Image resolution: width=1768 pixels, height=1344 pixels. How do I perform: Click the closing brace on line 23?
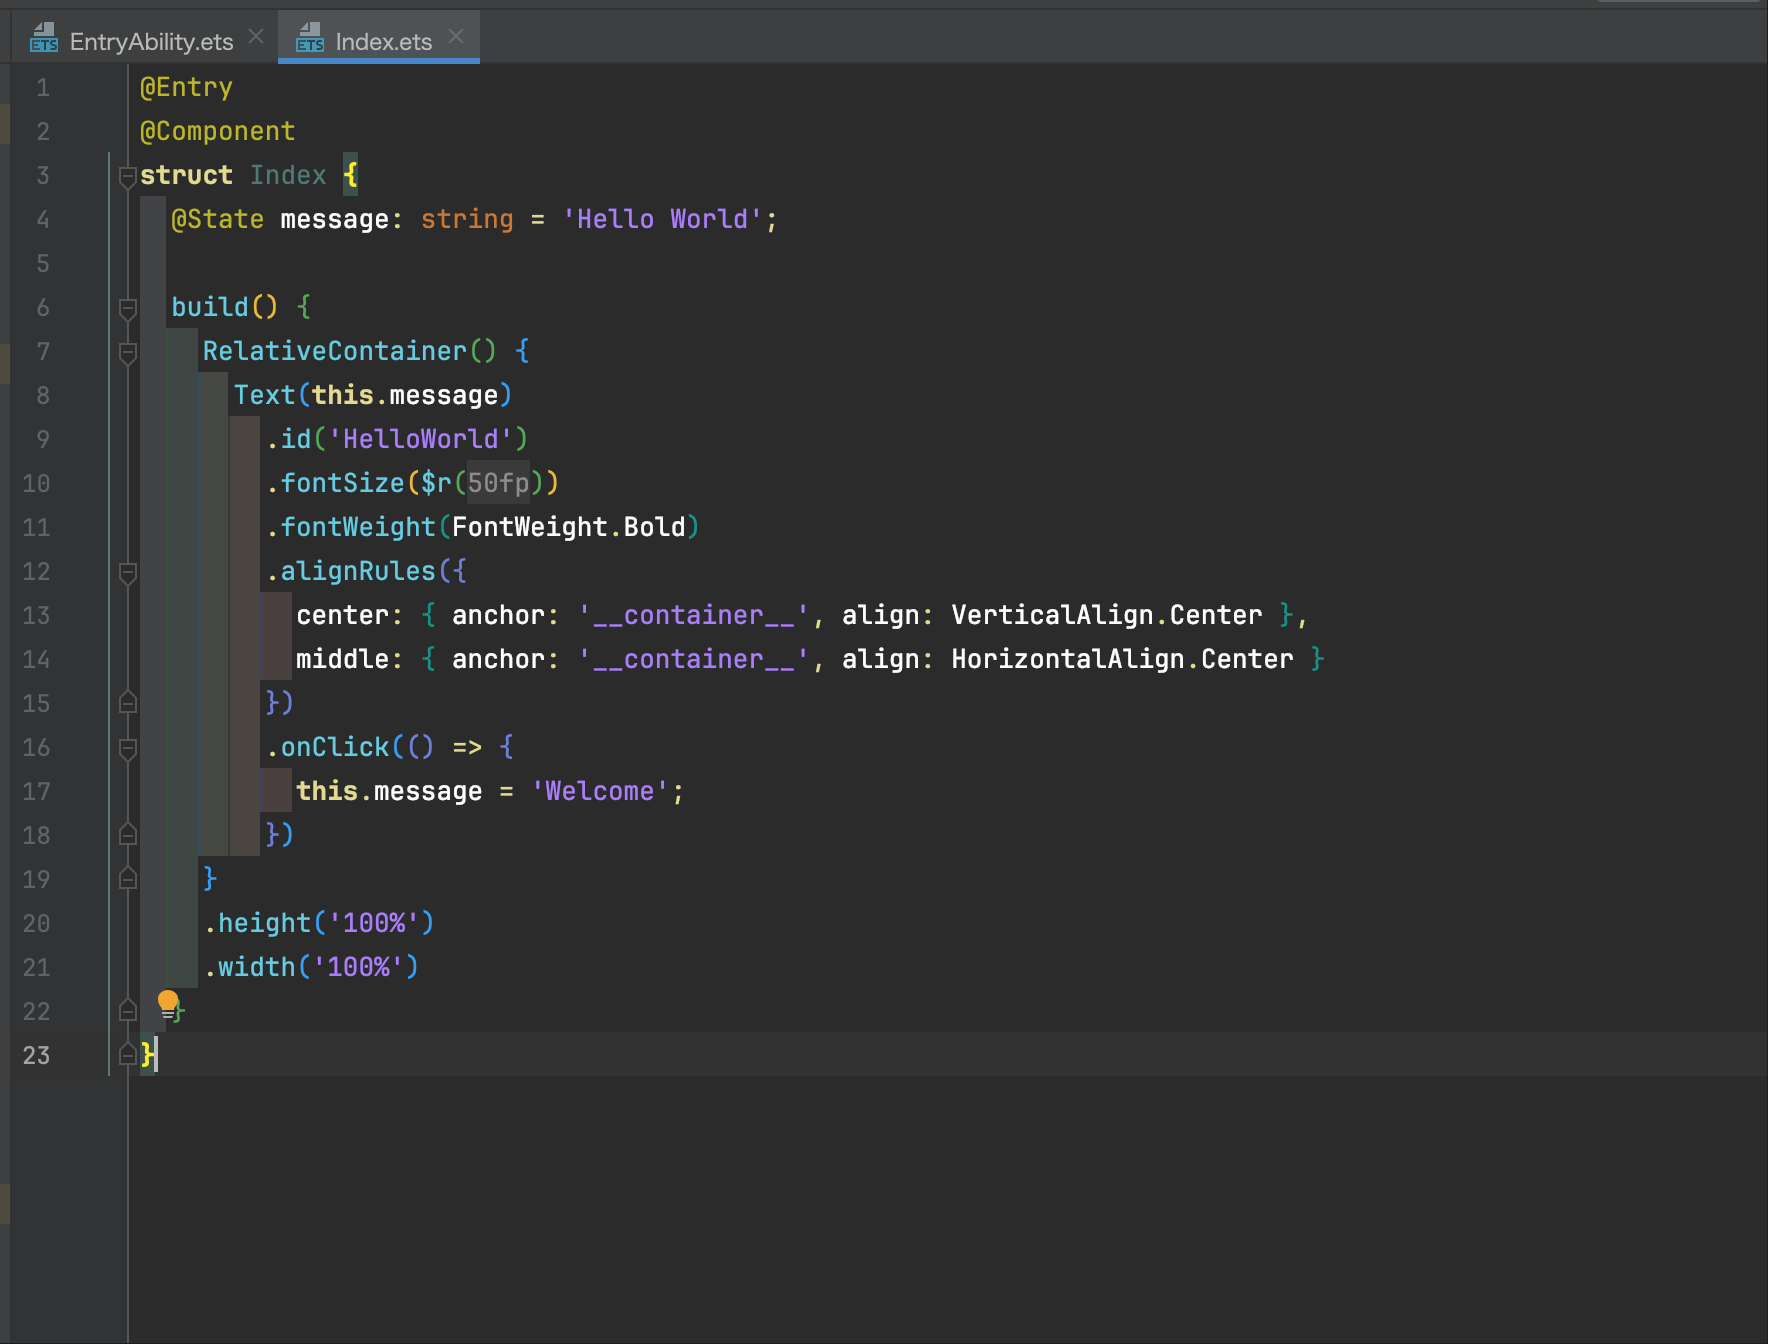(x=147, y=1054)
